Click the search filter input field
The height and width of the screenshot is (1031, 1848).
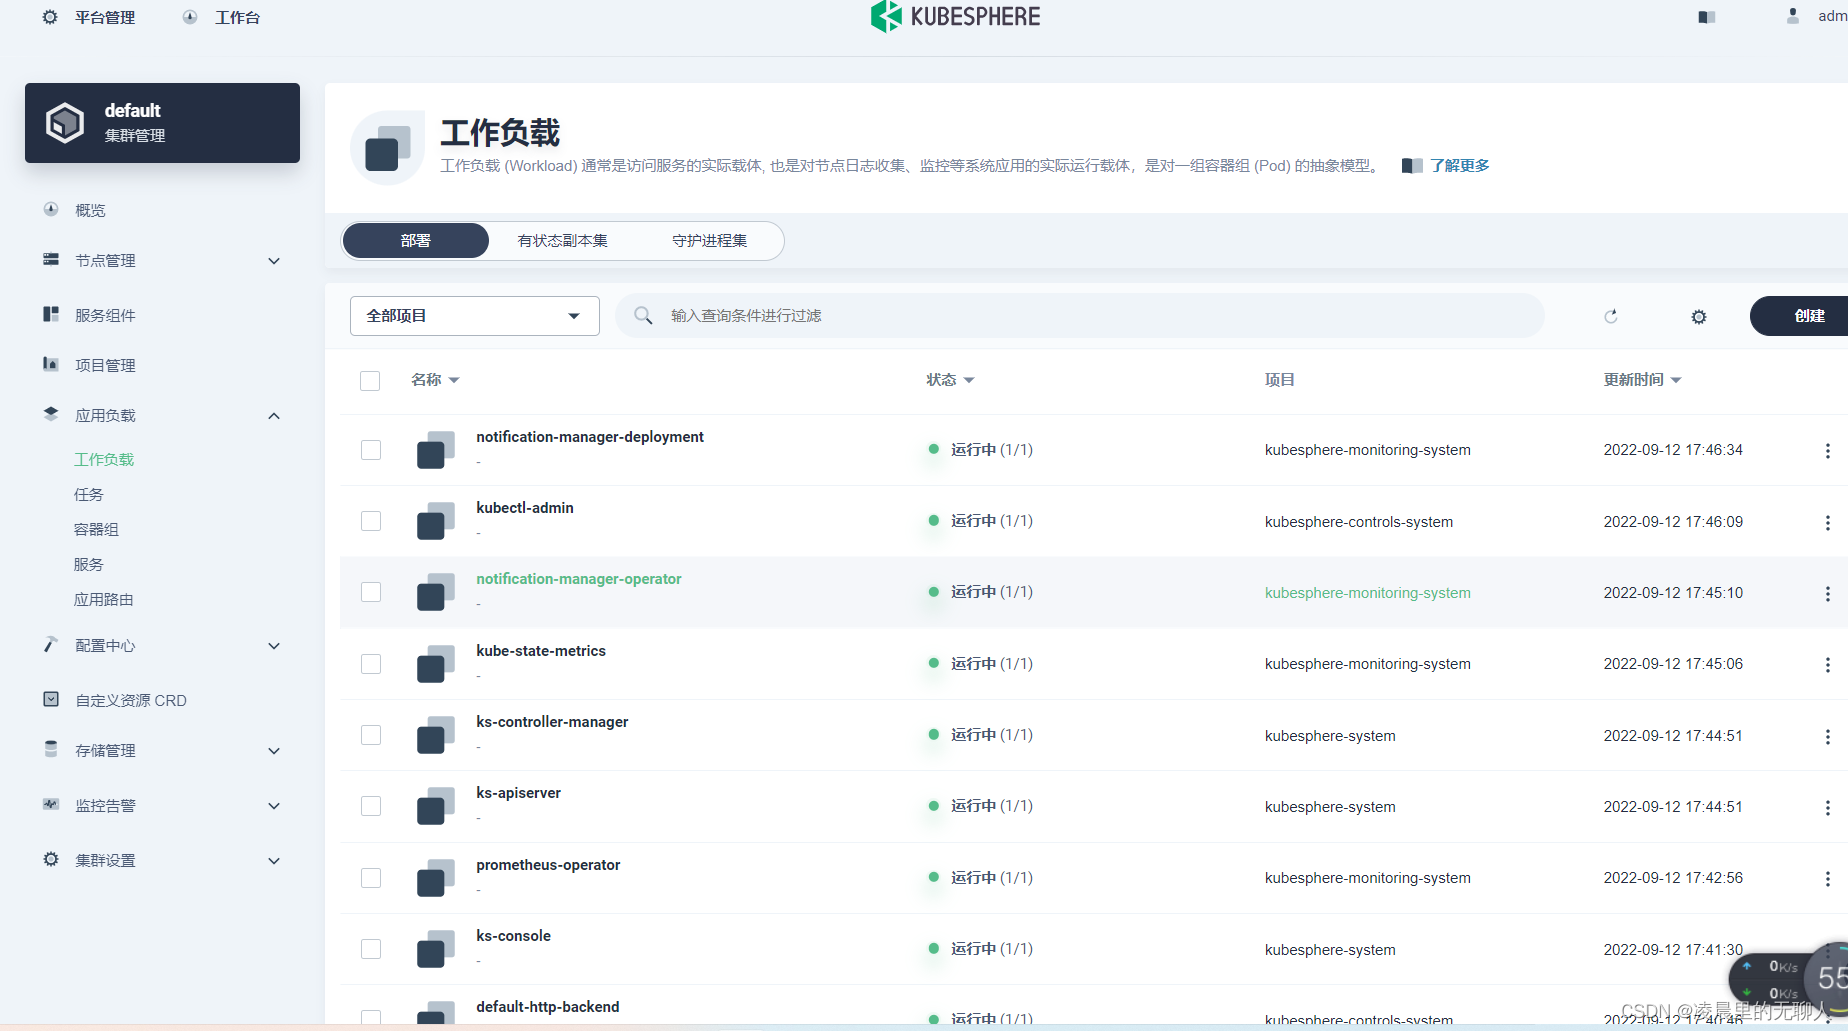[x=1080, y=316]
